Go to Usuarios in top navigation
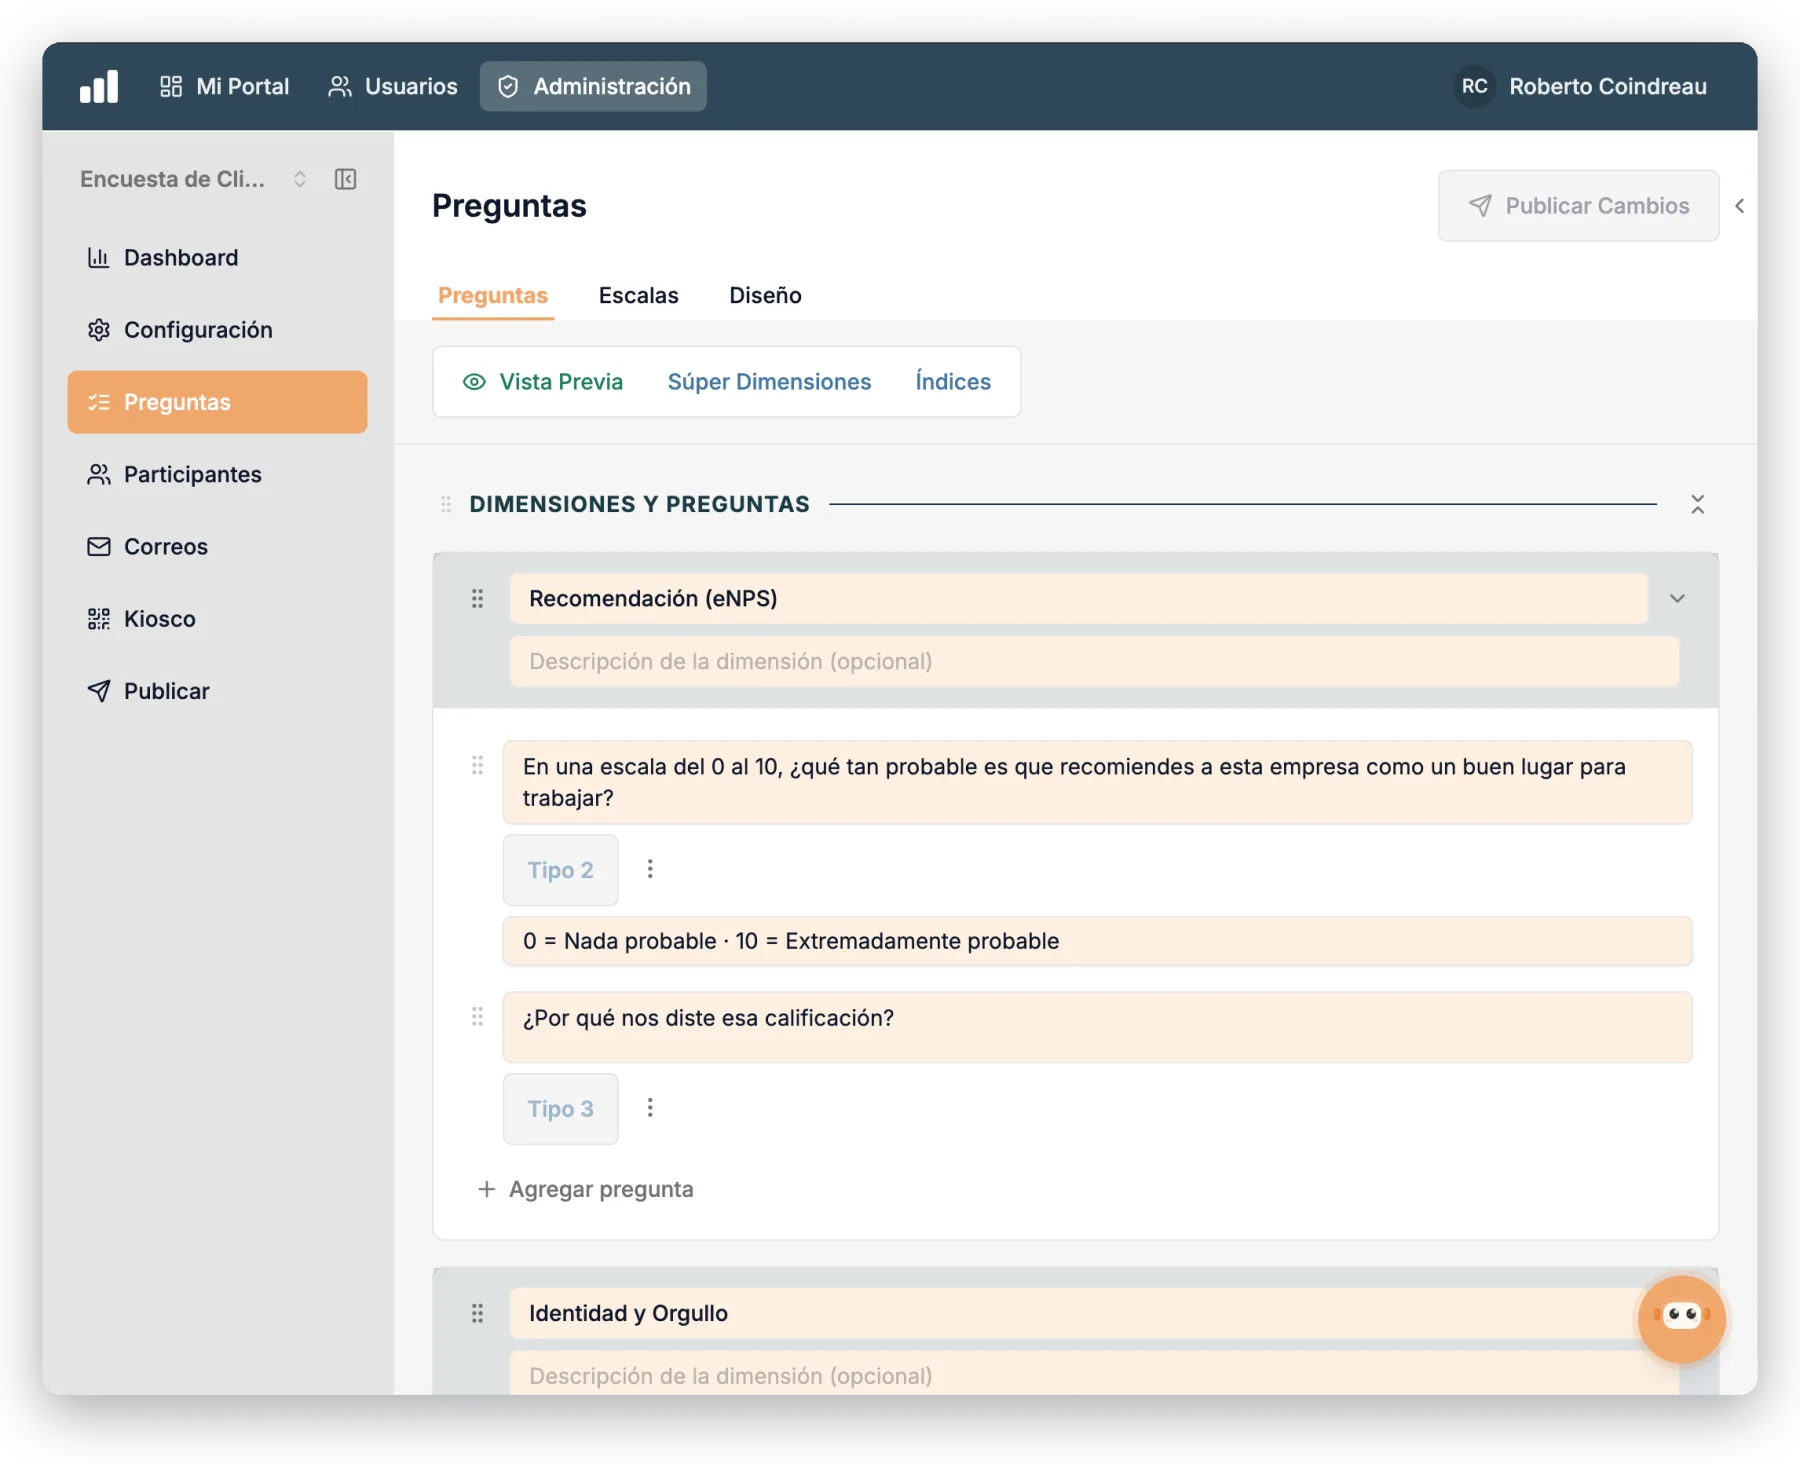 click(392, 86)
